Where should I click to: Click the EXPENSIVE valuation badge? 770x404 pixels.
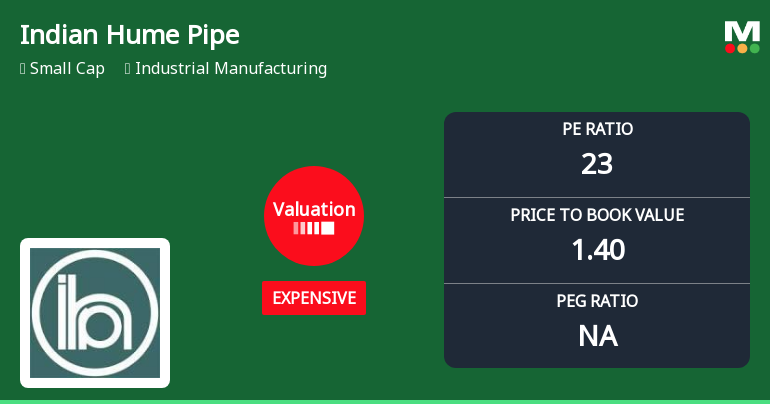[314, 298]
